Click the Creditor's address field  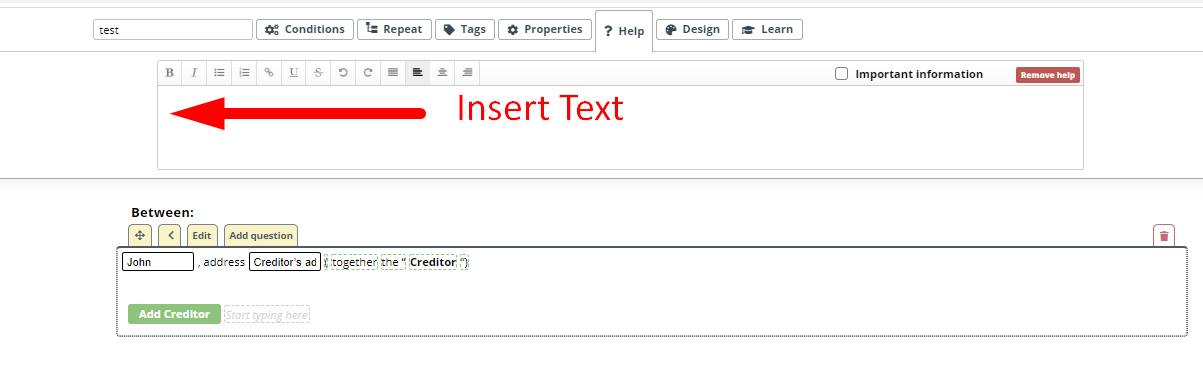click(x=285, y=262)
